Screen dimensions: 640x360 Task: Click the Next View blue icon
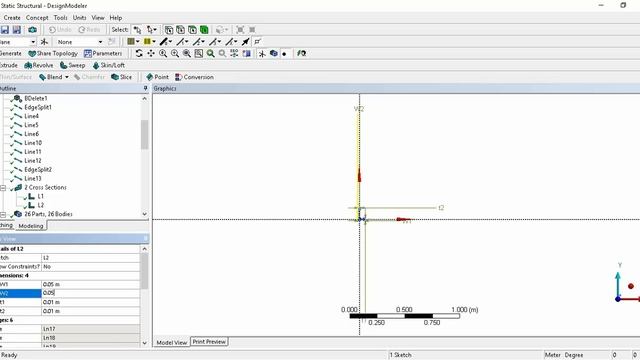click(x=247, y=53)
